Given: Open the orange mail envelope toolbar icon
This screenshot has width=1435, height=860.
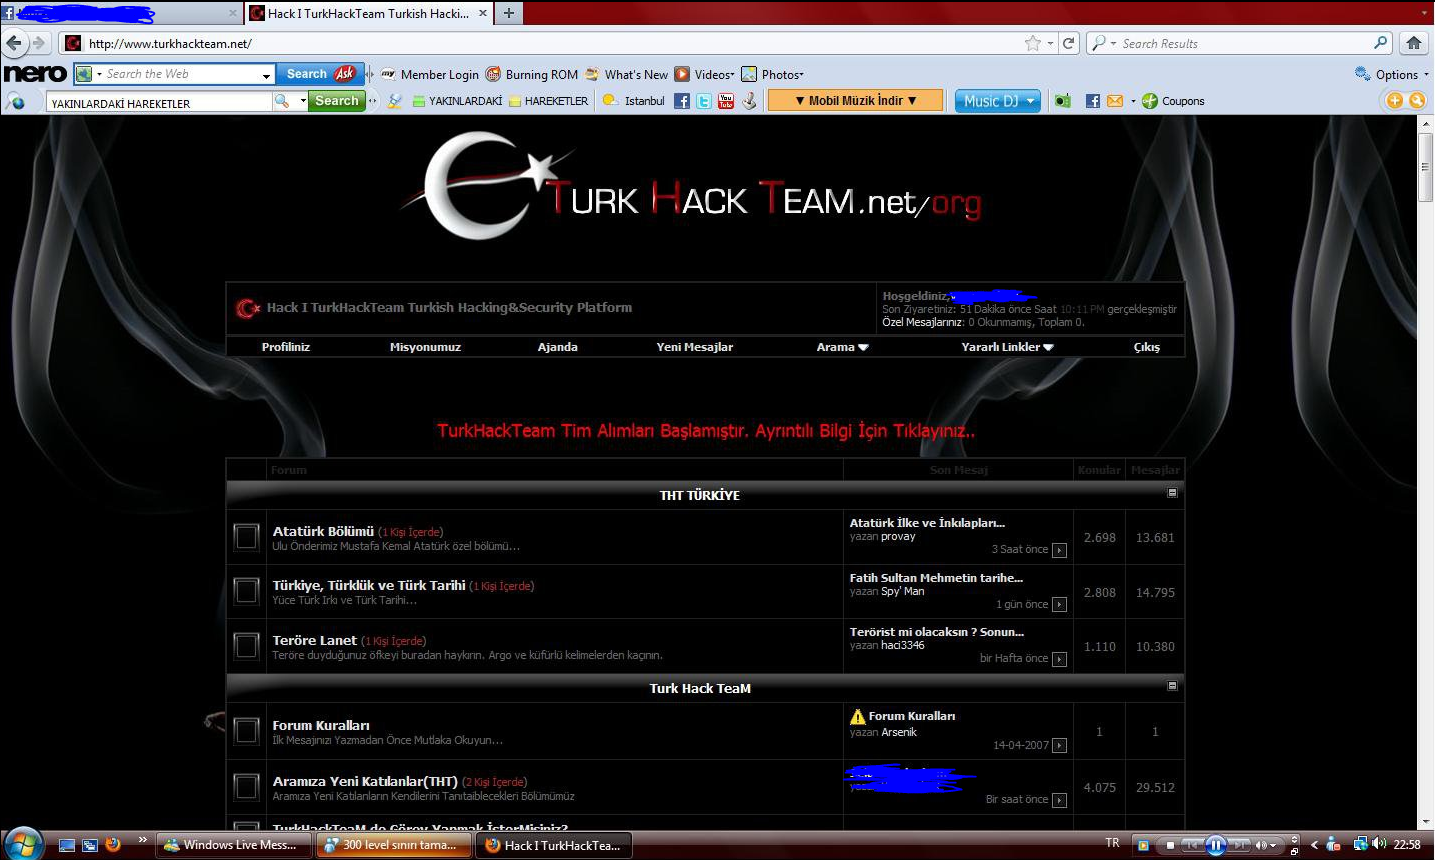Looking at the screenshot, I should [x=1115, y=101].
